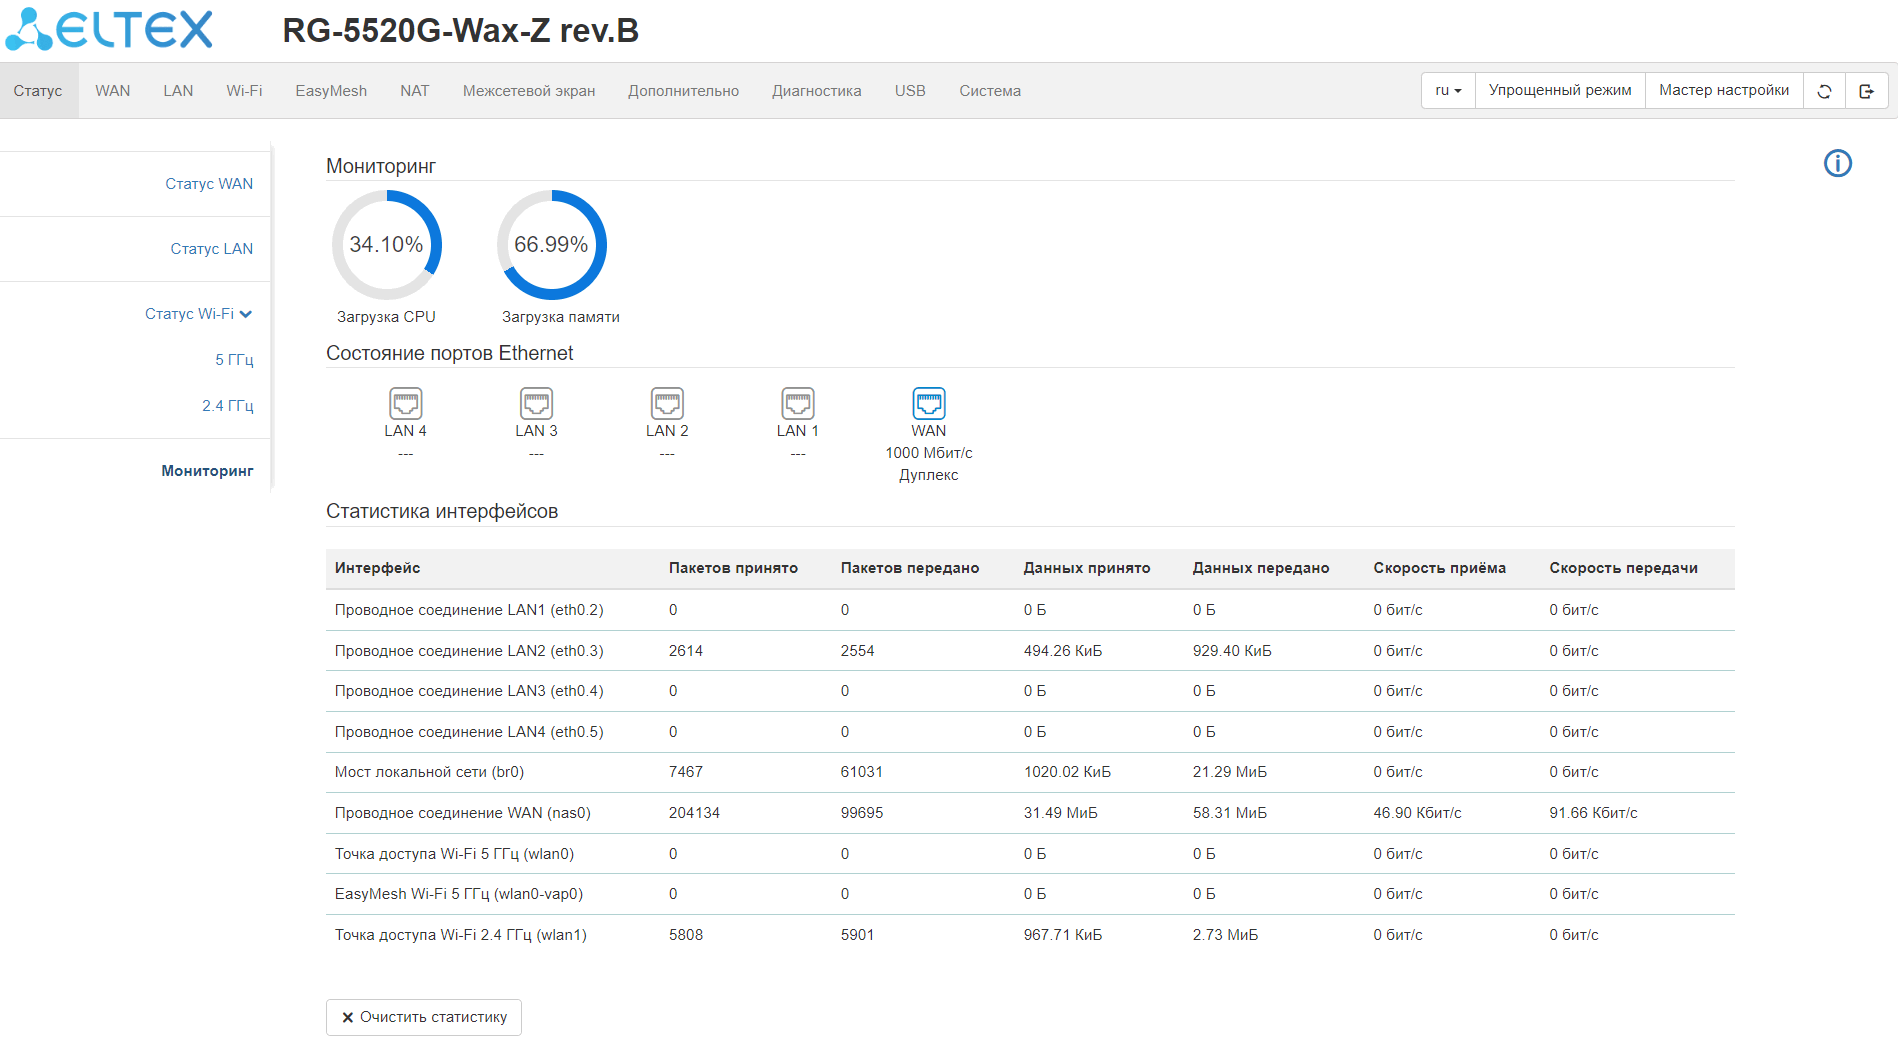Open the Межсетевой экран tab
Screen dimensions: 1898x1041
tap(529, 91)
